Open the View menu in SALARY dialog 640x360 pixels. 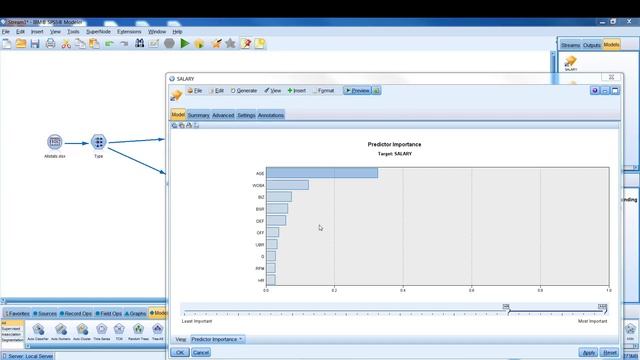coord(273,91)
